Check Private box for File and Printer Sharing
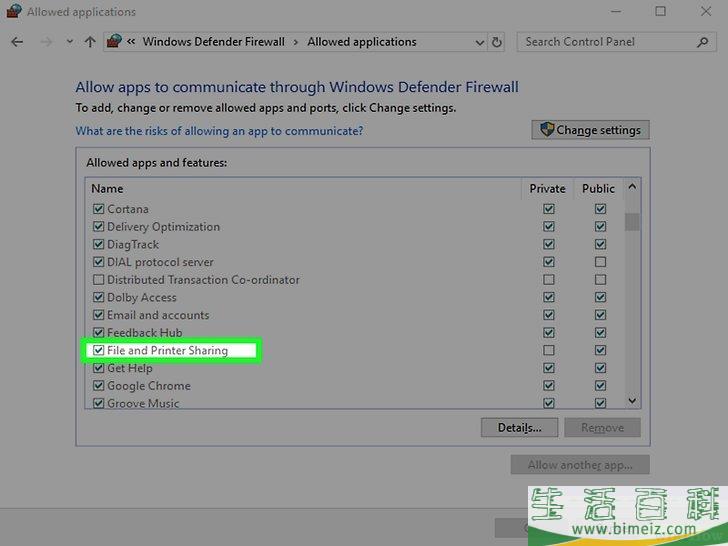This screenshot has height=546, width=728. [548, 351]
